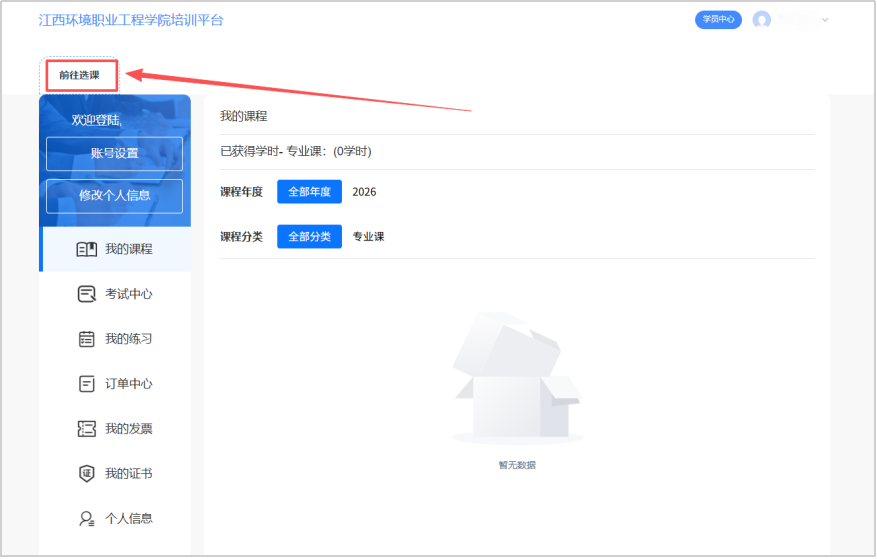
Task: Click the 账号设置 button
Action: [114, 153]
